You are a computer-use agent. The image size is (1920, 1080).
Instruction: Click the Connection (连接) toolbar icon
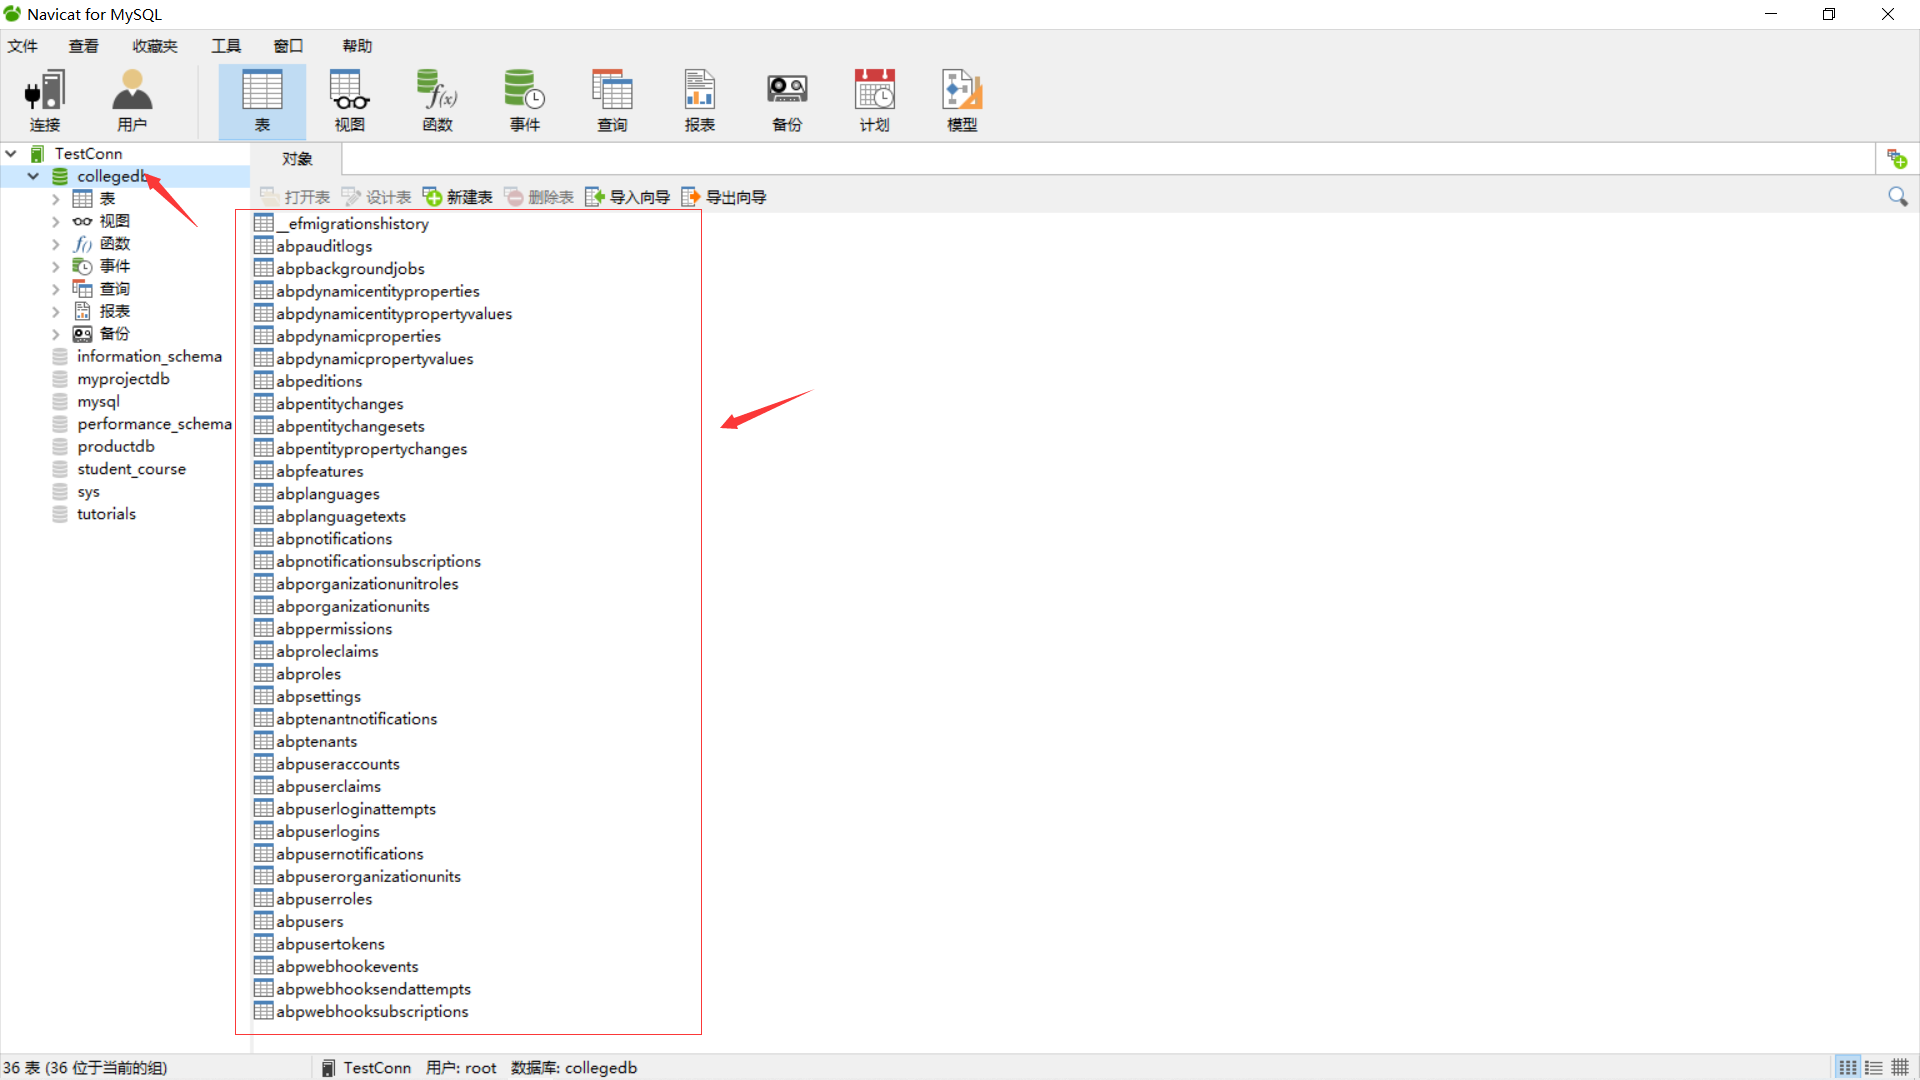click(x=45, y=100)
